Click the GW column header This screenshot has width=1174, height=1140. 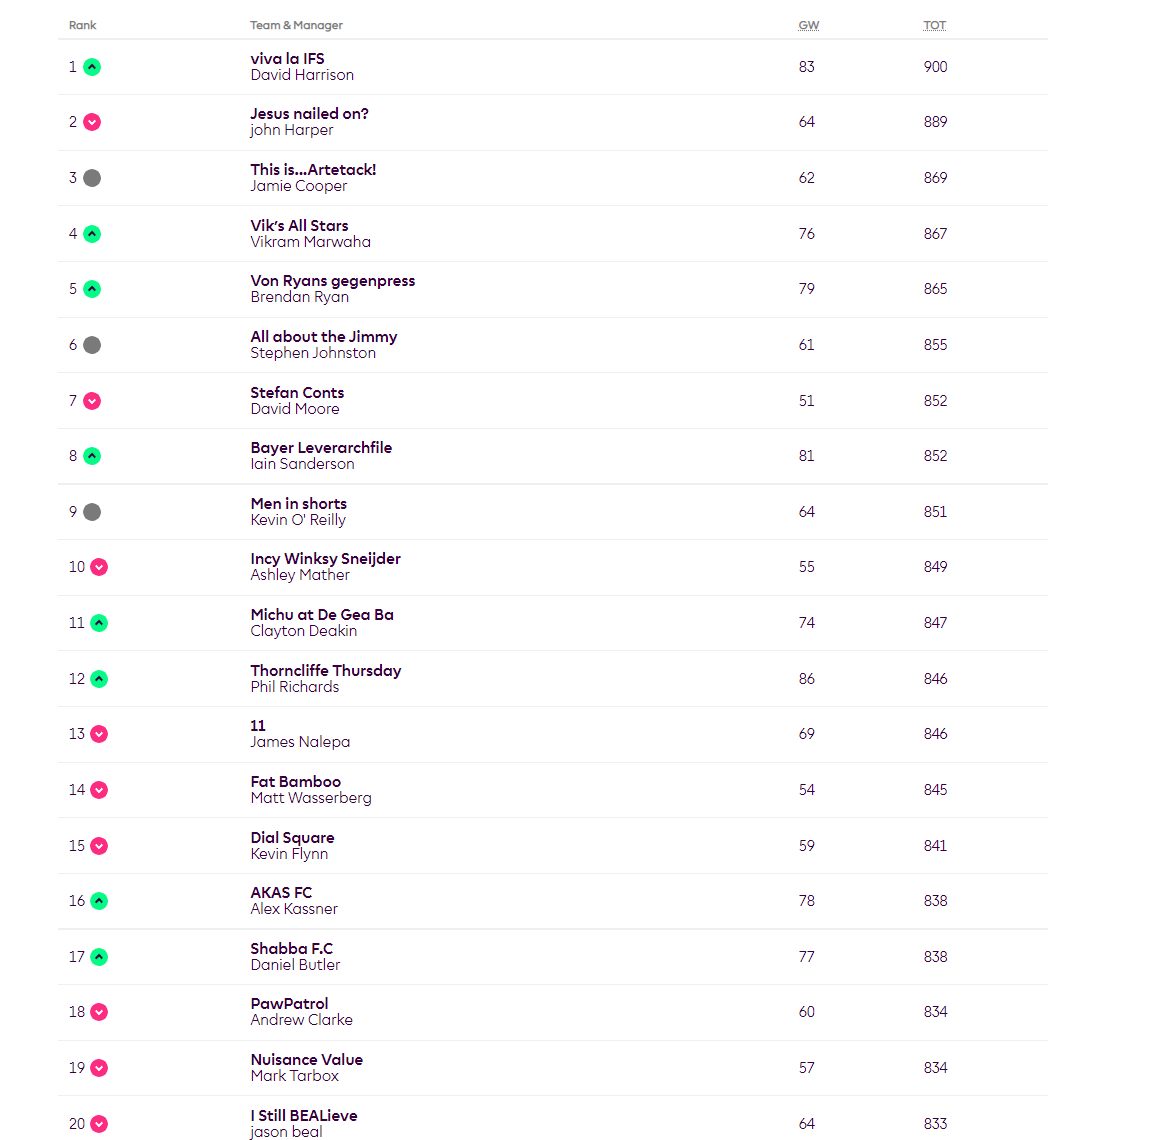808,25
